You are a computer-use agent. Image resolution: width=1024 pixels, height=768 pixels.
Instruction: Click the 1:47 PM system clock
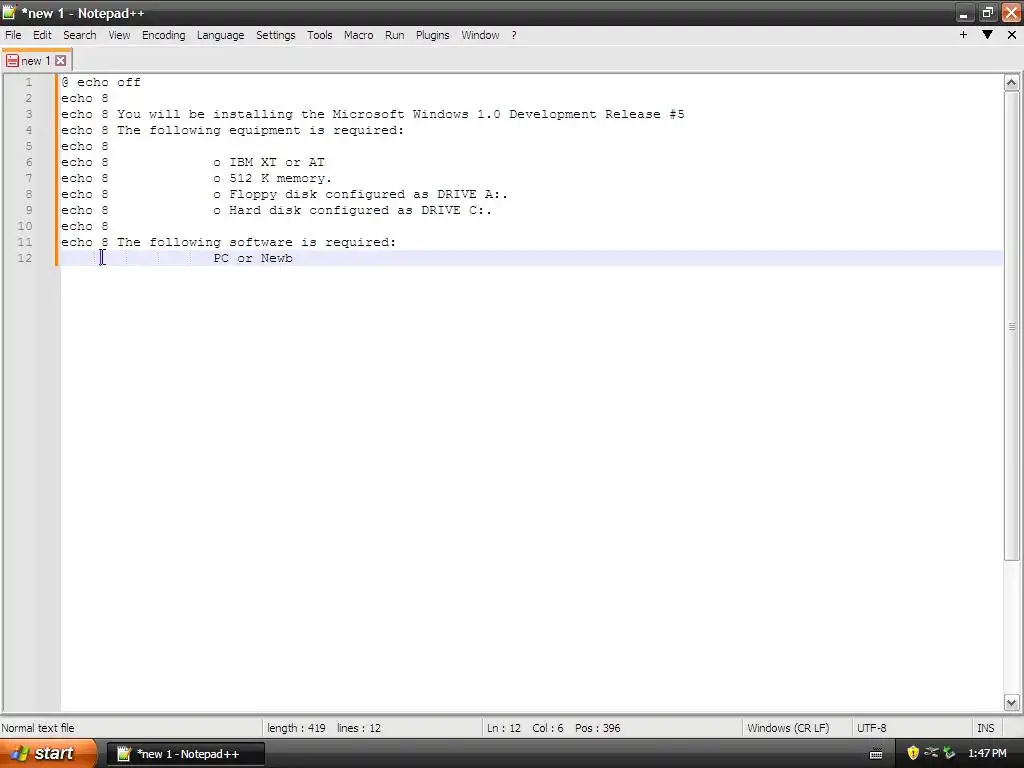987,754
